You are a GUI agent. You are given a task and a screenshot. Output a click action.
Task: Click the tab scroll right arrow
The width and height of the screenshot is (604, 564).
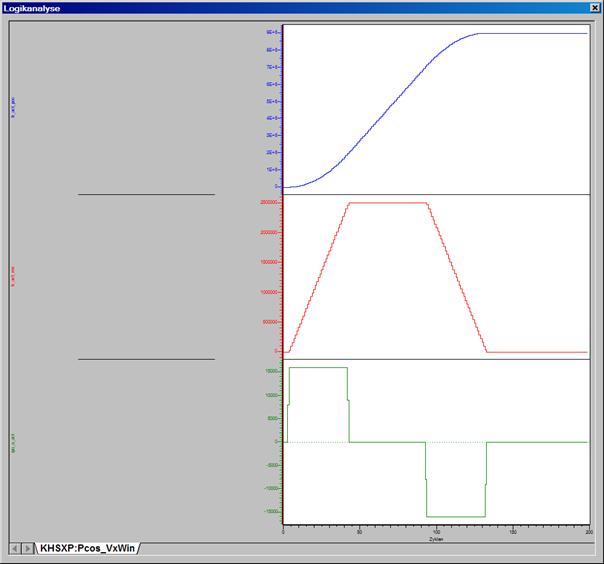click(27, 548)
